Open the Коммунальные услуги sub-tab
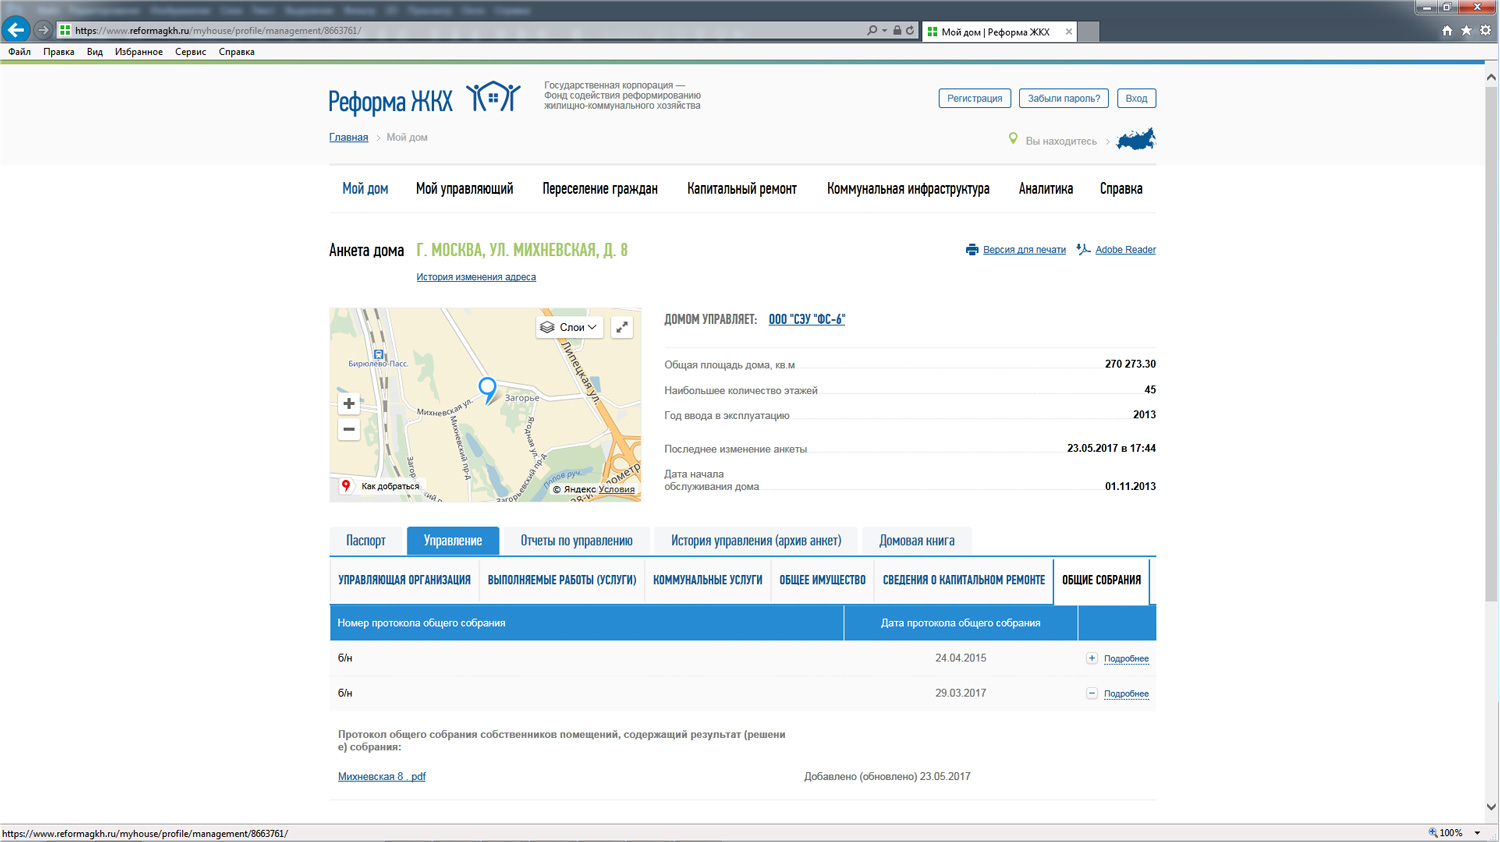Screen dimensions: 1500x842 [x=707, y=581]
